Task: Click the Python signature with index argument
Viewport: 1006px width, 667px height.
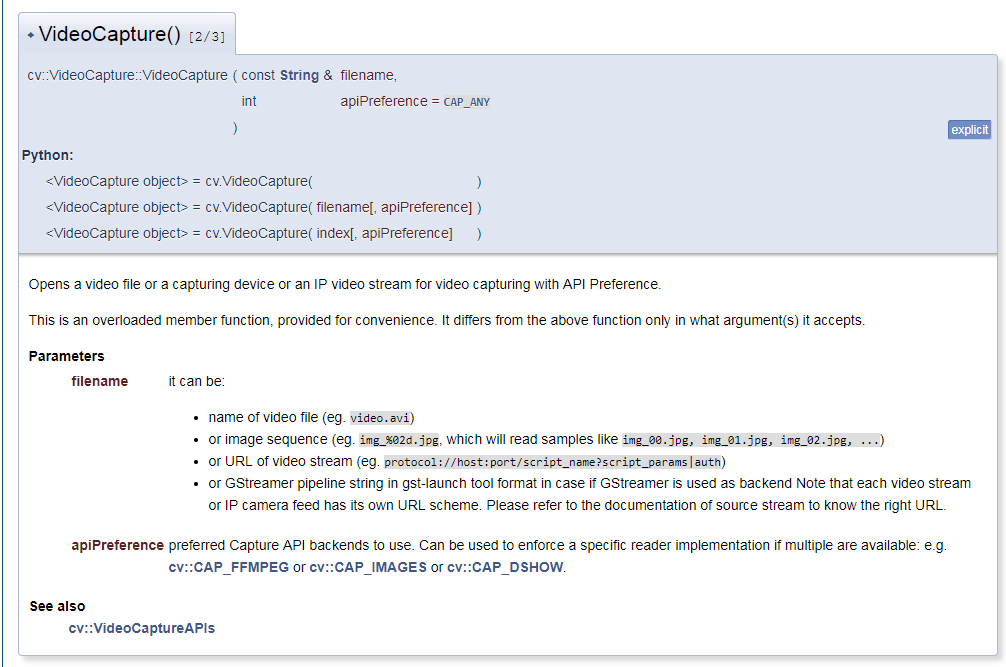Action: 264,233
